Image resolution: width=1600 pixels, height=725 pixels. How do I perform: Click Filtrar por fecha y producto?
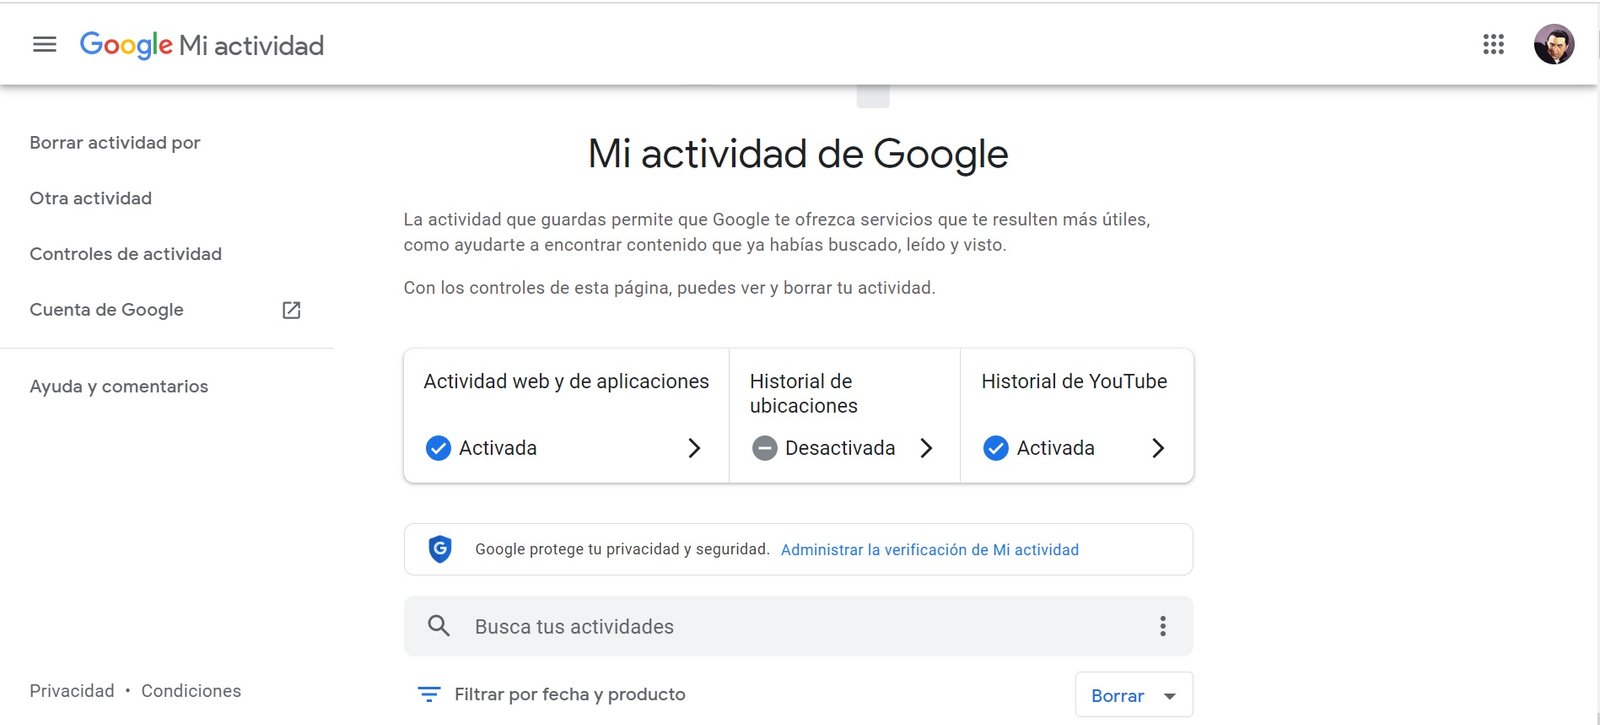coord(570,694)
